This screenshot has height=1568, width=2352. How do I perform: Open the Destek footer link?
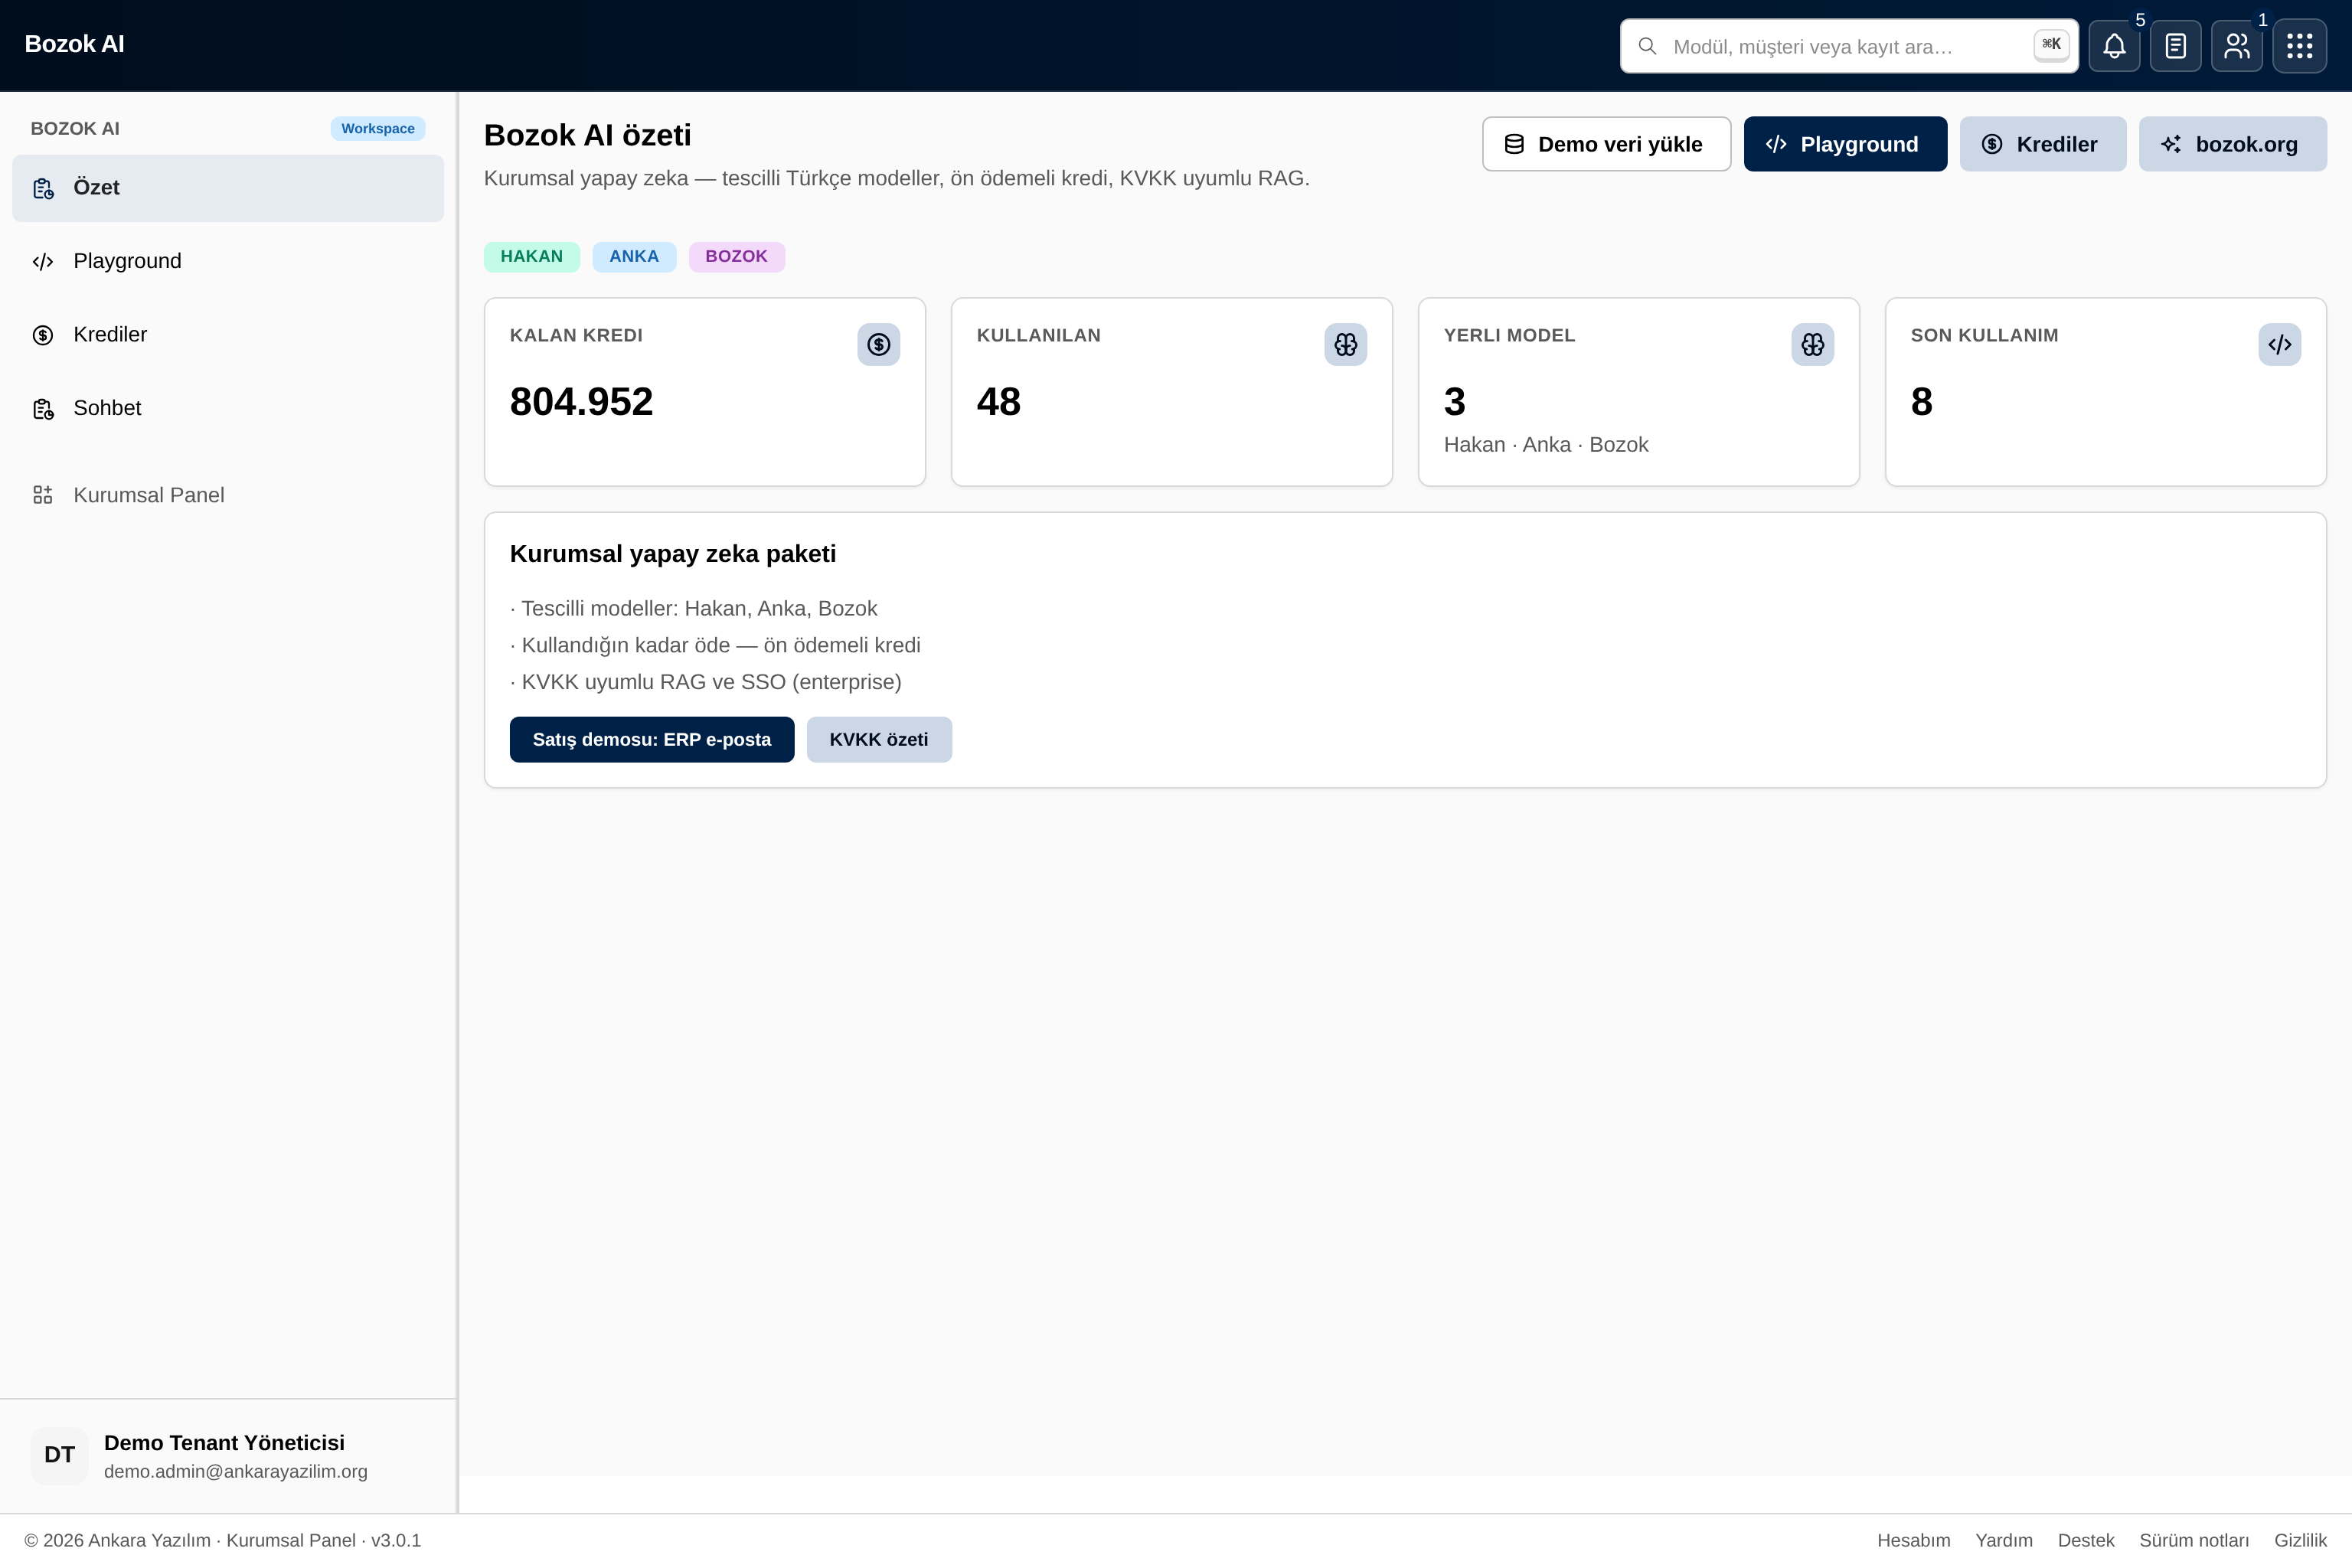(2086, 1541)
